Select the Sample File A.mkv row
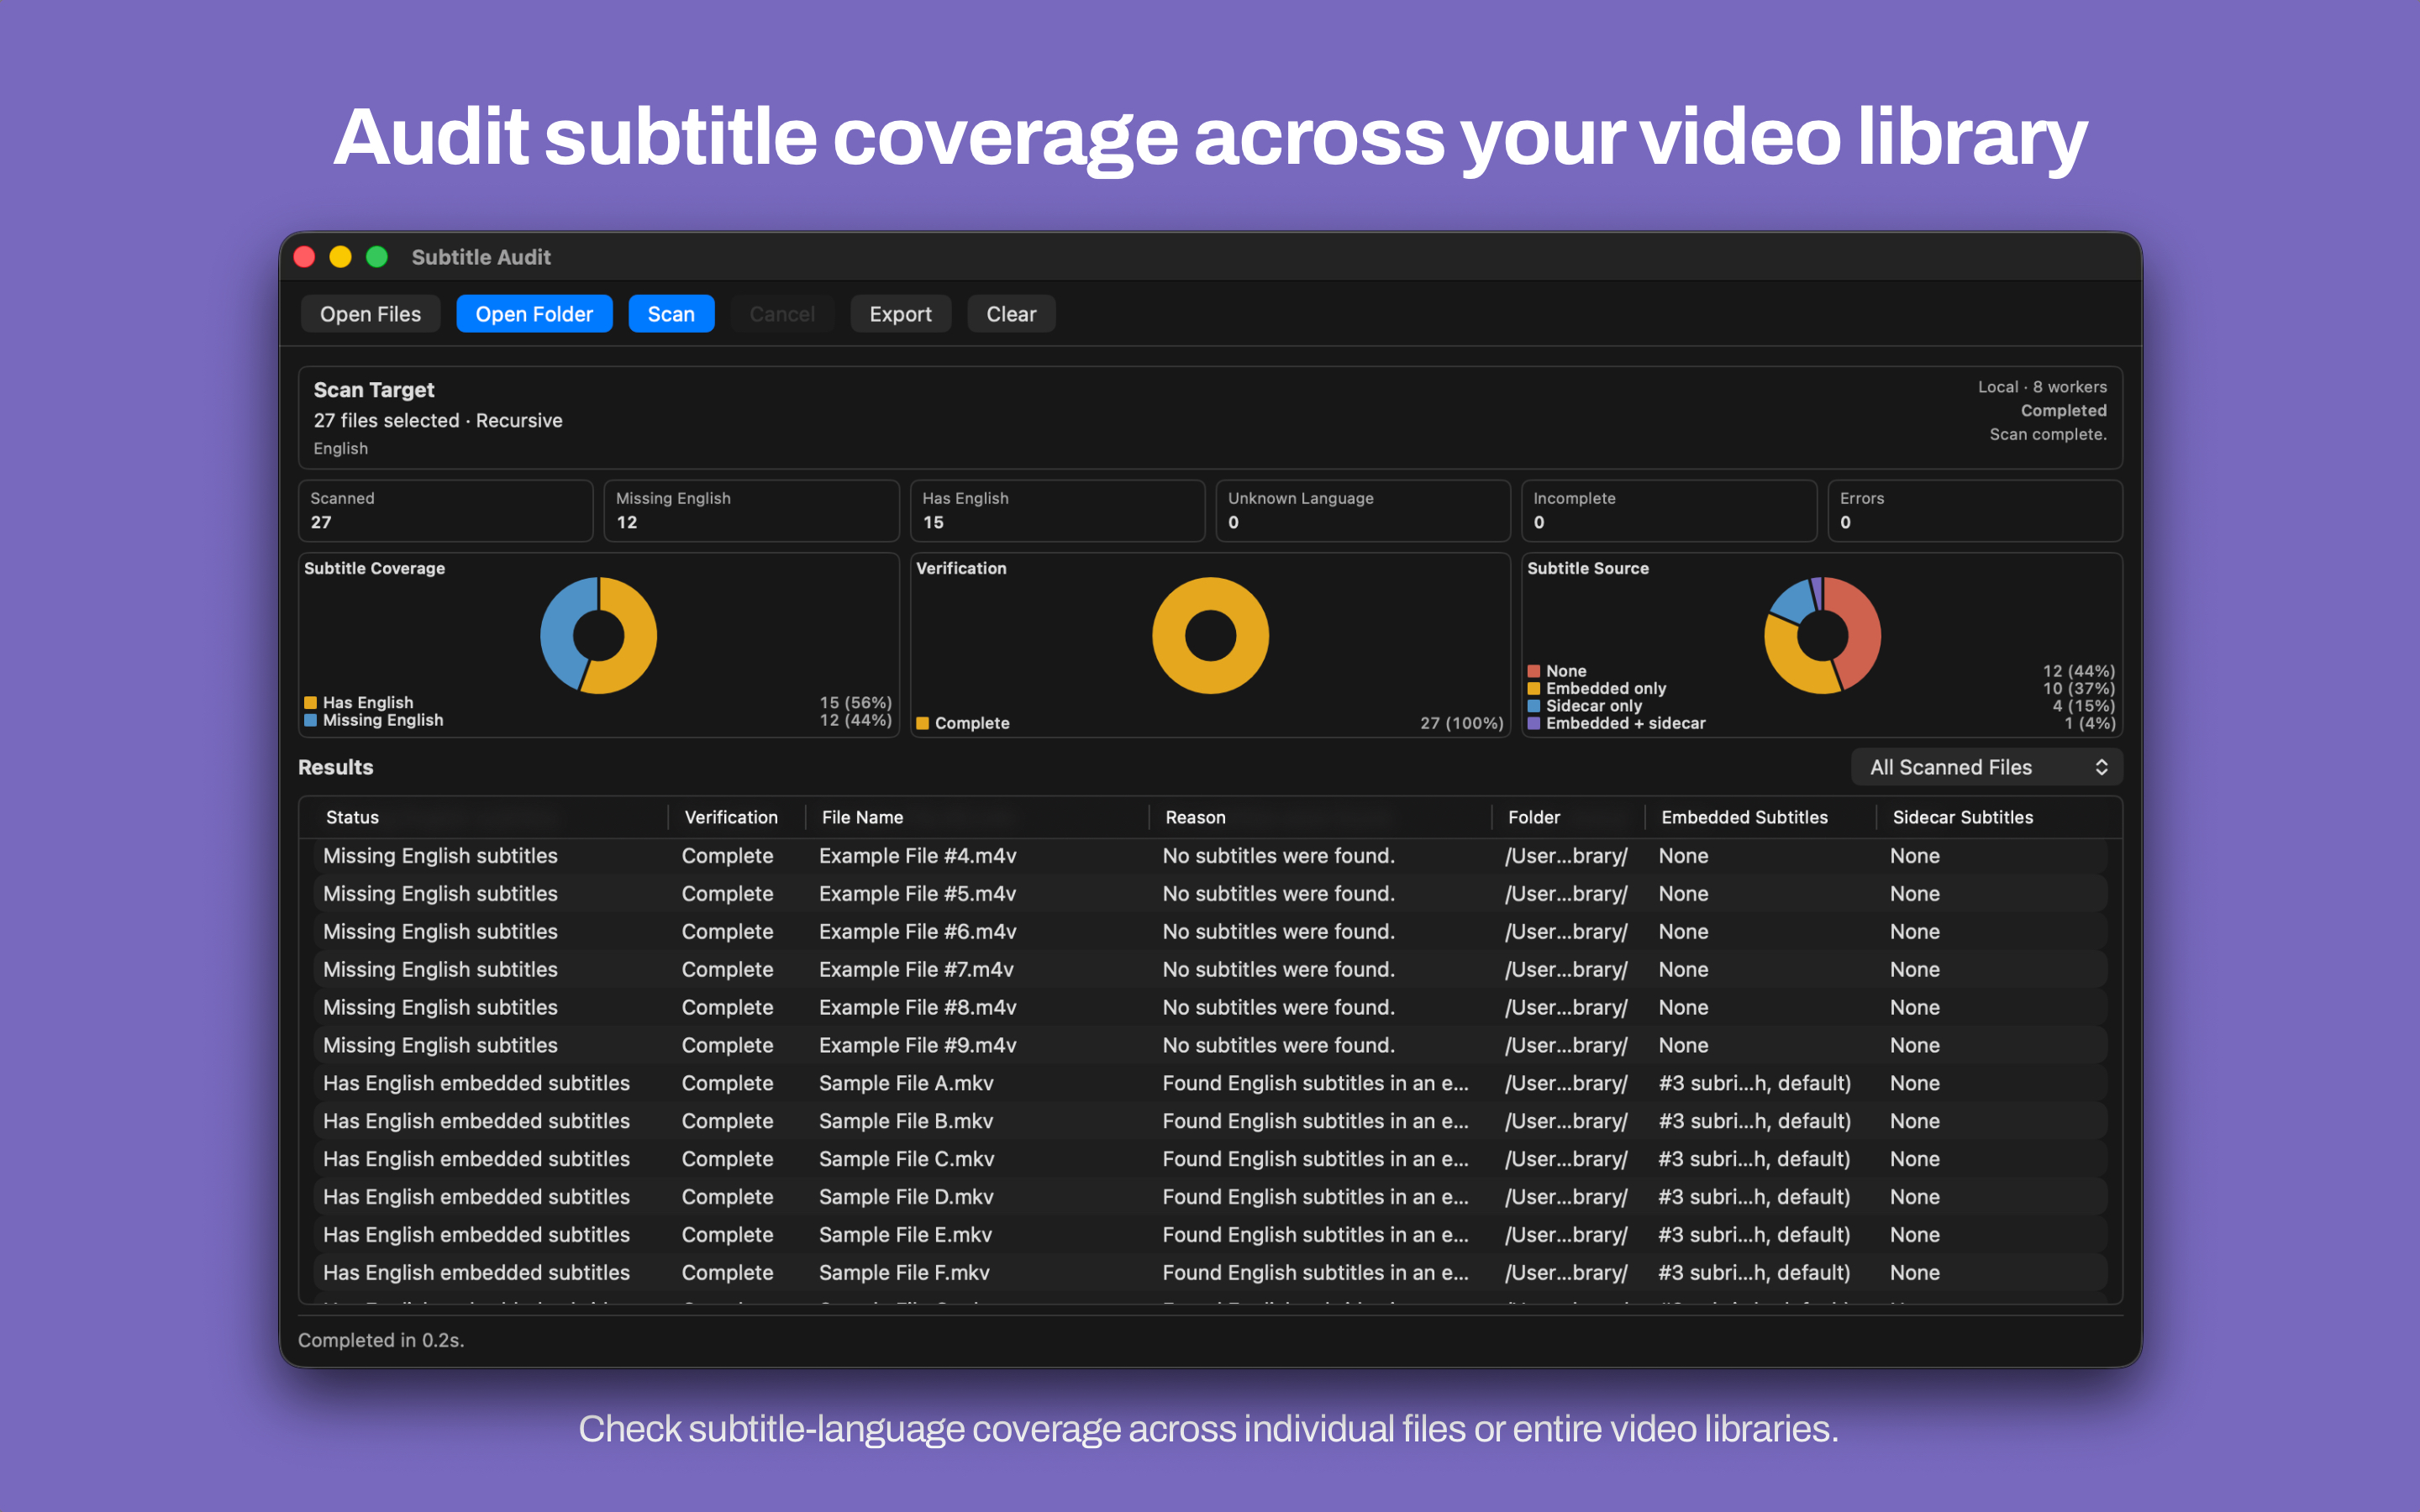The width and height of the screenshot is (2420, 1512). (x=1210, y=1084)
